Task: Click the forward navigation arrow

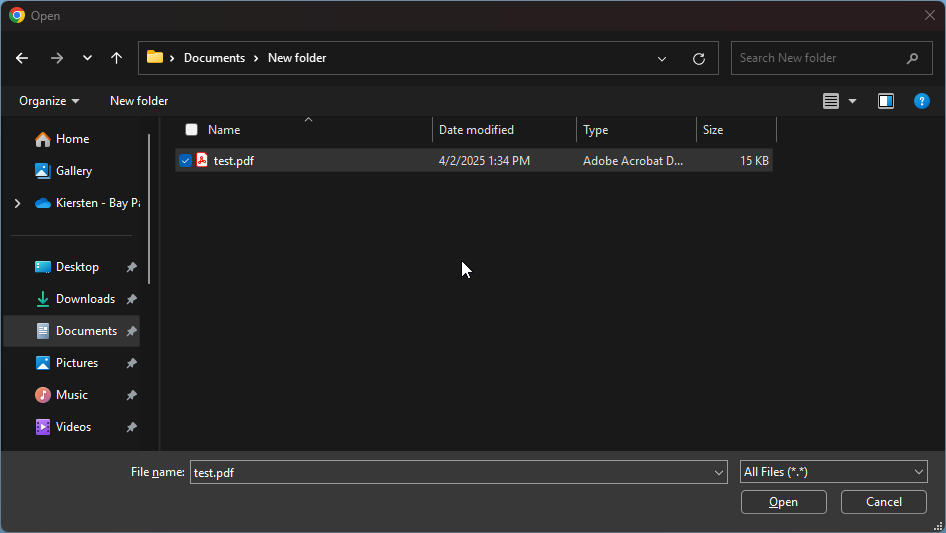Action: tap(57, 58)
